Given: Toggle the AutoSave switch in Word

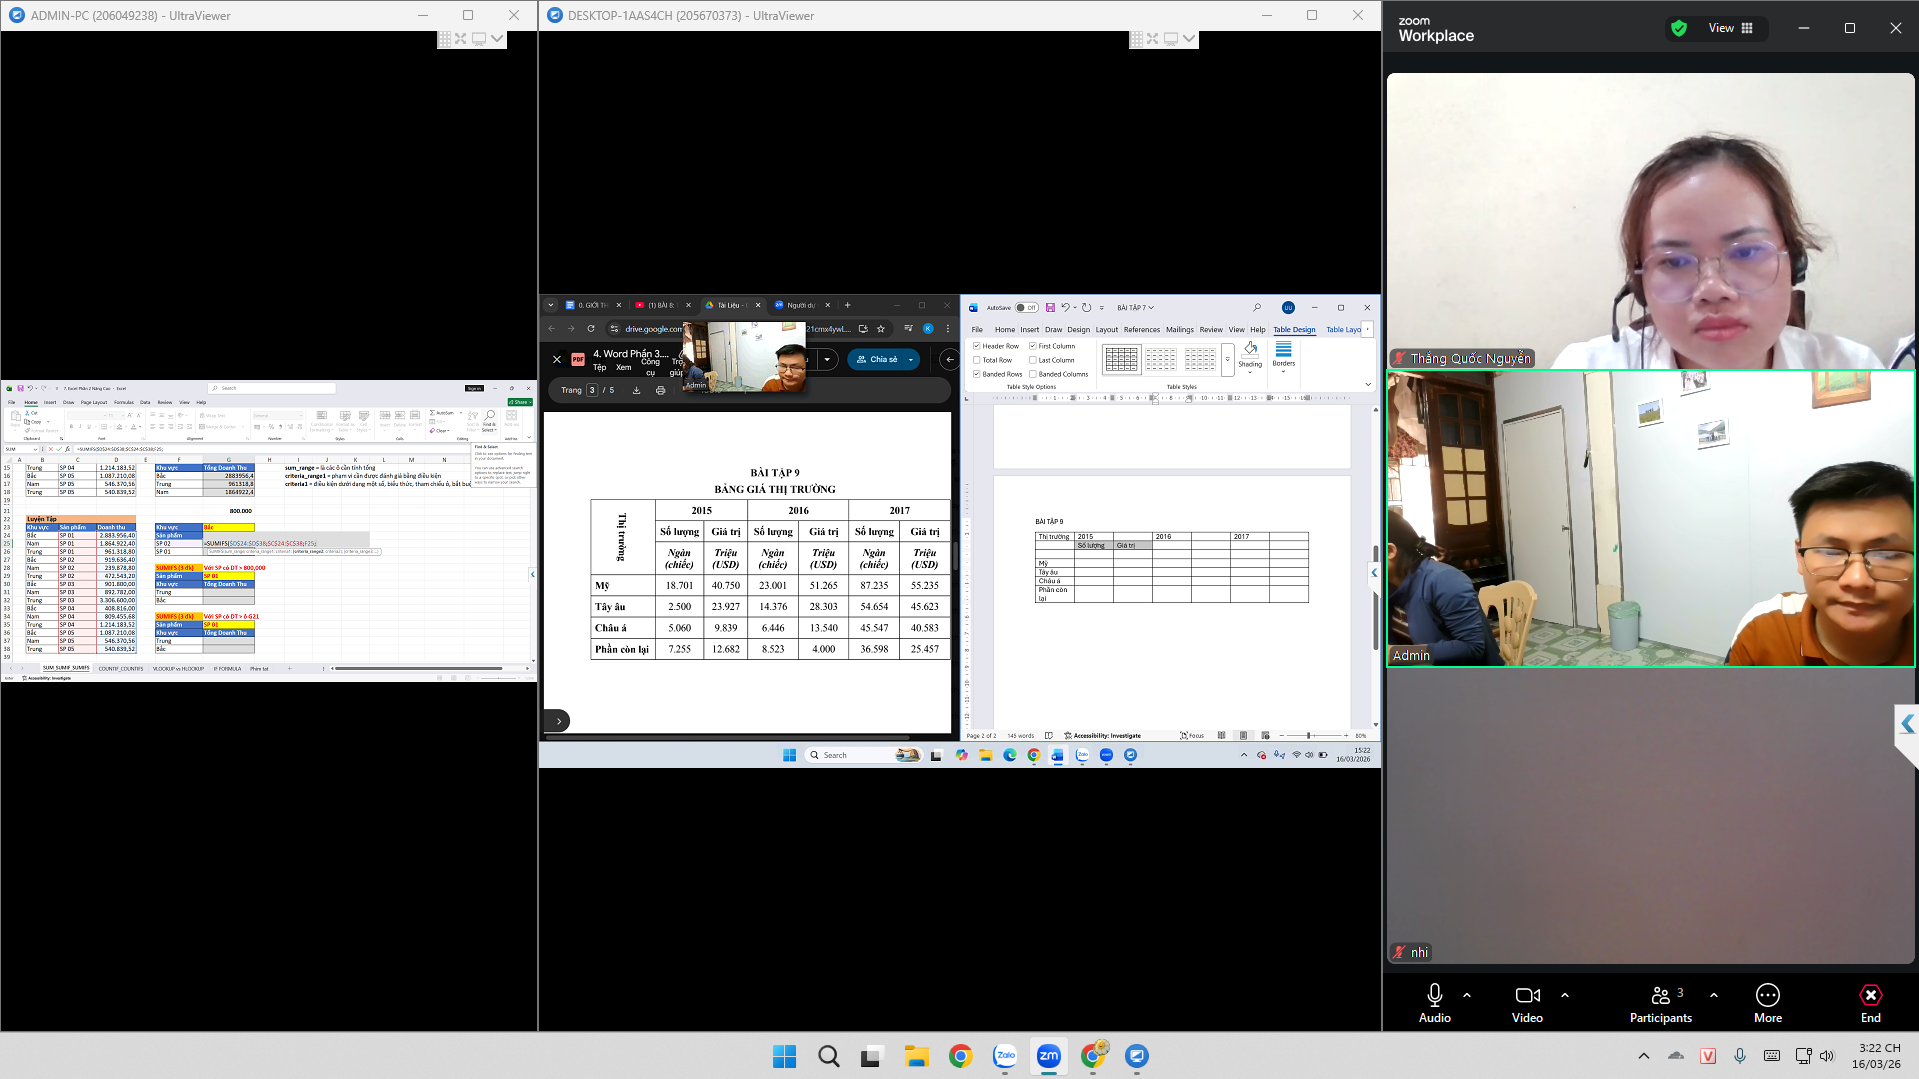Looking at the screenshot, I should [1025, 308].
